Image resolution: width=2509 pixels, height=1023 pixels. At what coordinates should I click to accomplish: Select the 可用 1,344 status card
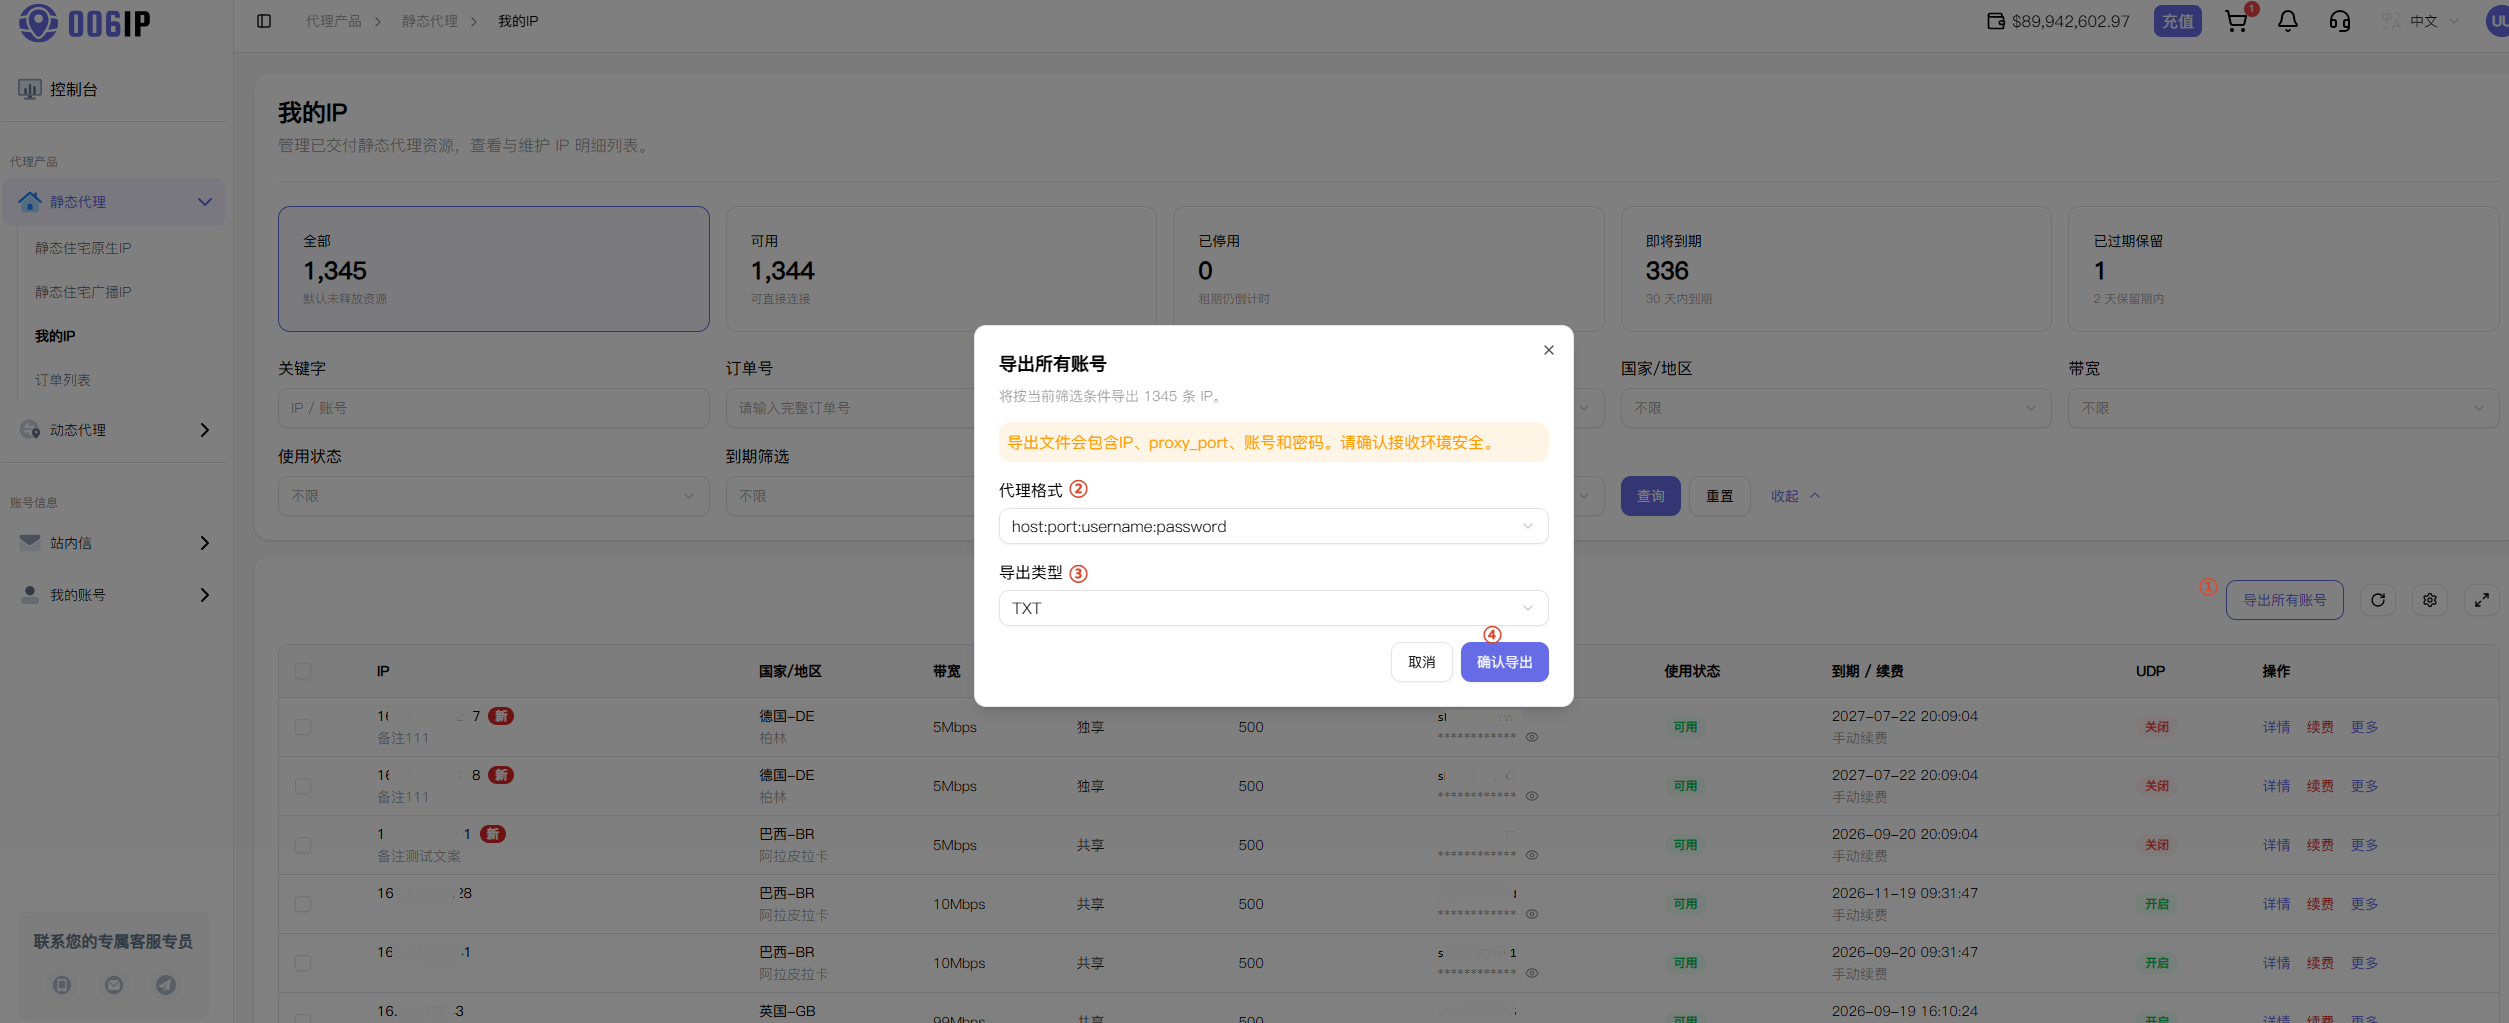click(x=941, y=269)
